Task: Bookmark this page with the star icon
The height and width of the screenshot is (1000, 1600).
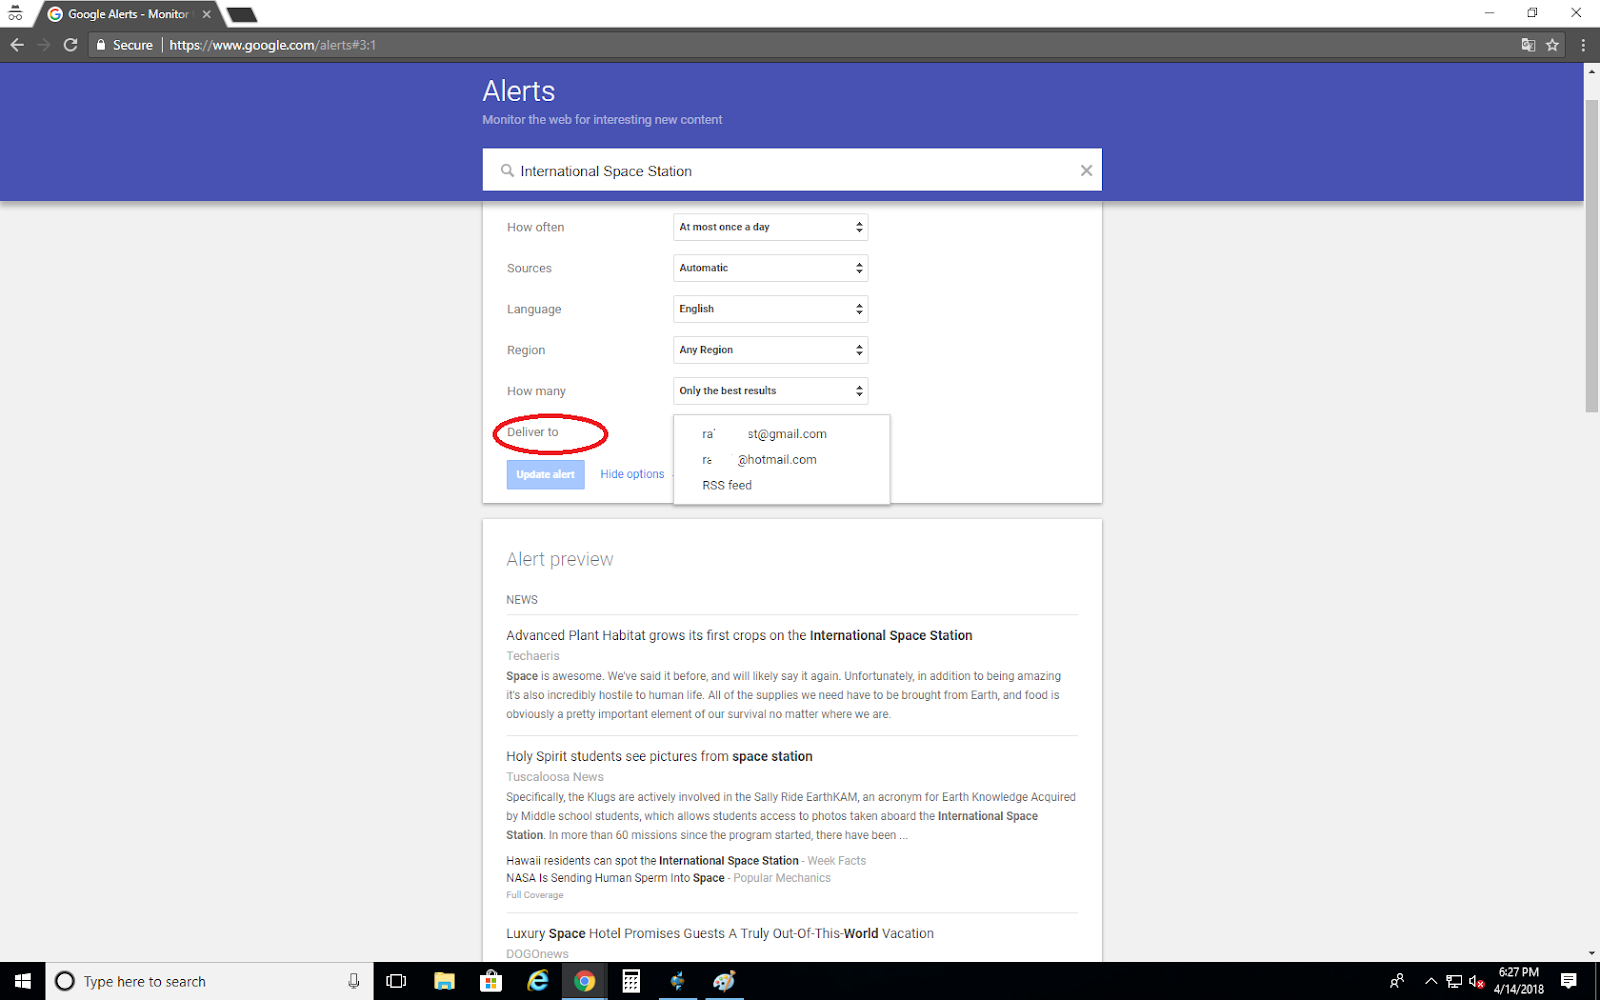Action: (1552, 45)
